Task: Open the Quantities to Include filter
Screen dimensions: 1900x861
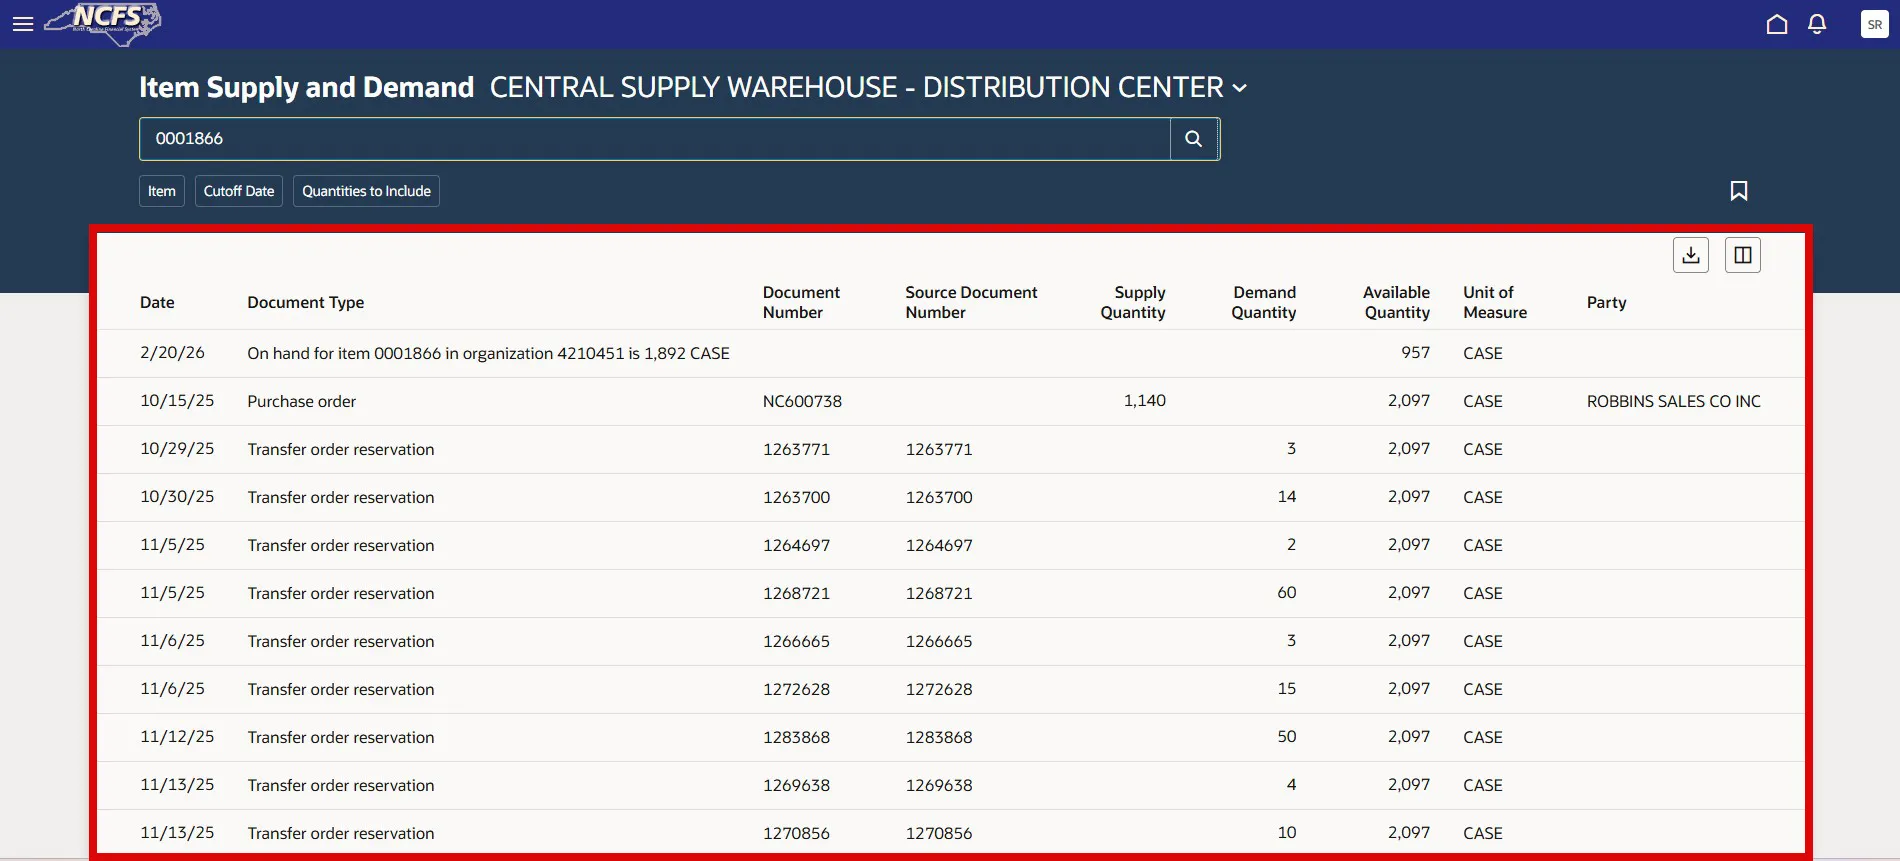Action: [x=366, y=191]
